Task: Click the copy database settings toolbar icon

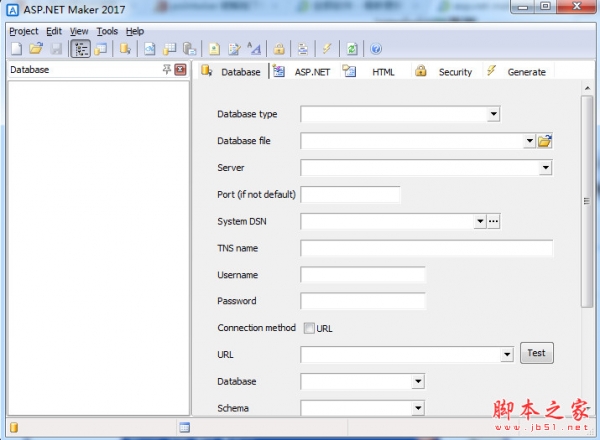Action: pyautogui.click(x=189, y=49)
